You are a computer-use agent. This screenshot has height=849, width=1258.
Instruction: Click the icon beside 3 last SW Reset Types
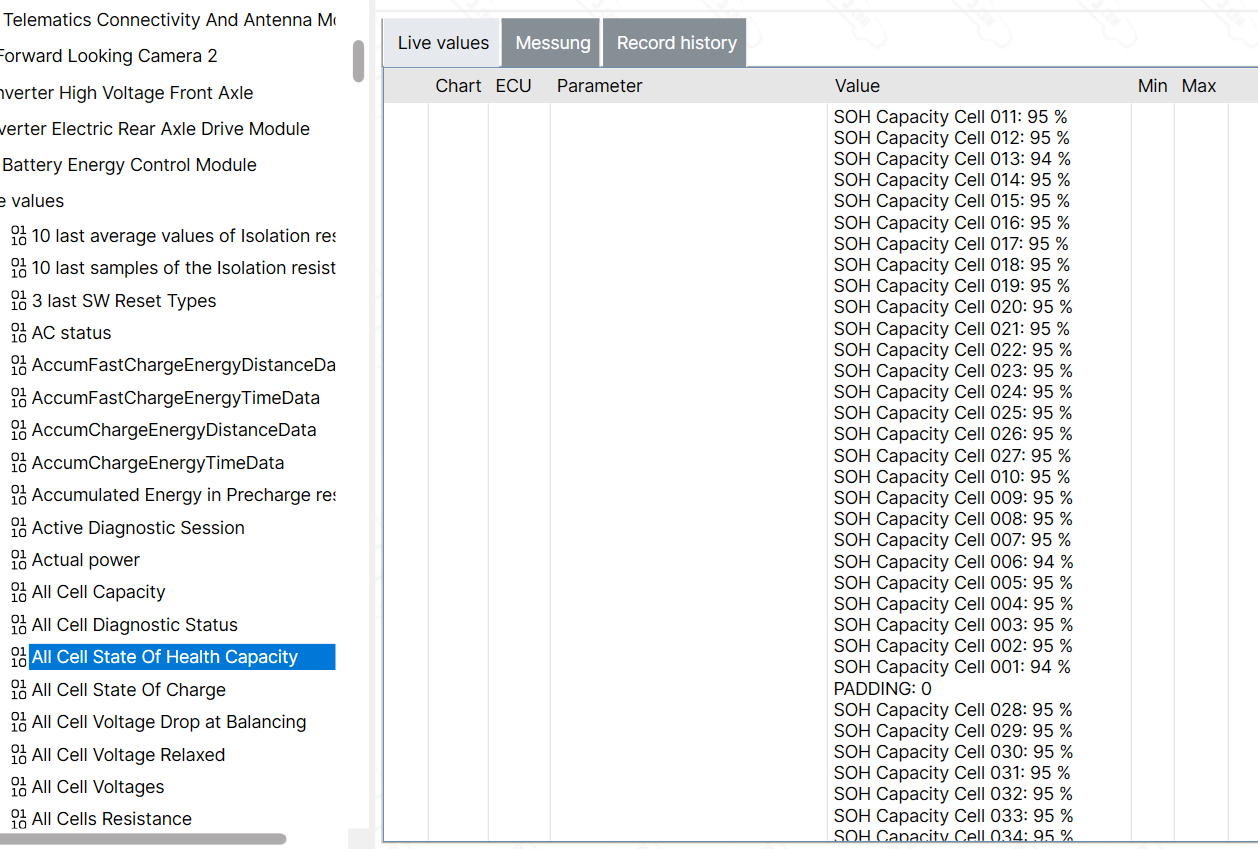(x=18, y=301)
